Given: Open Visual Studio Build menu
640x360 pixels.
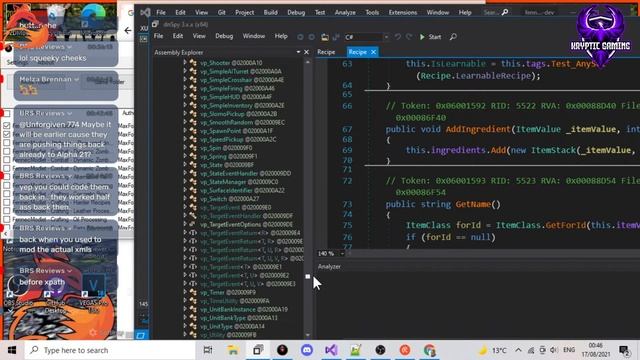Looking at the screenshot, I should click(x=270, y=13).
